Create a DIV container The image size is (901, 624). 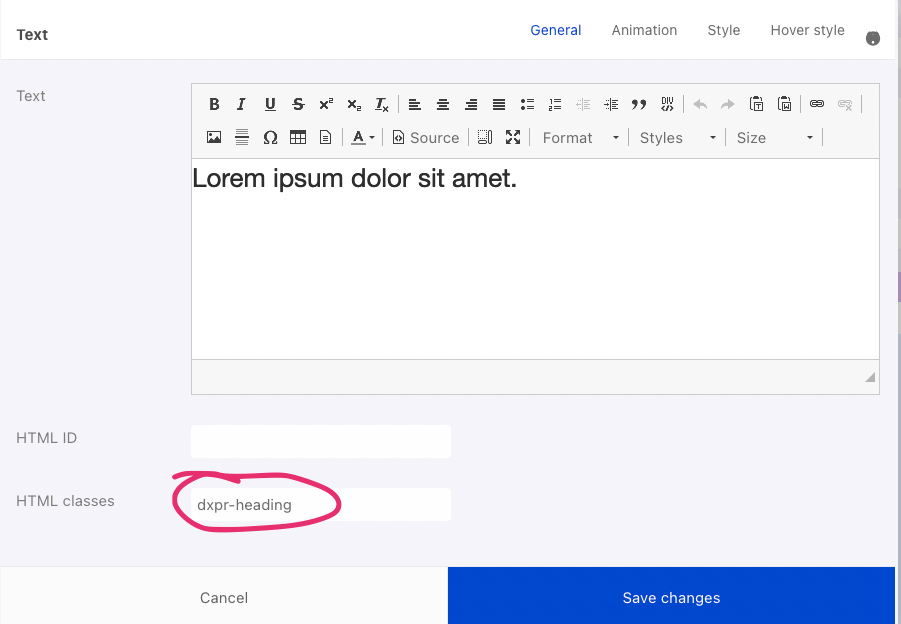(x=667, y=104)
